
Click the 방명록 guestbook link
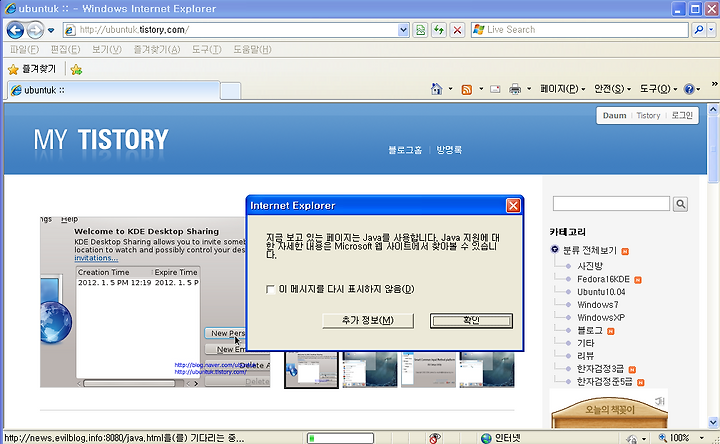(449, 150)
